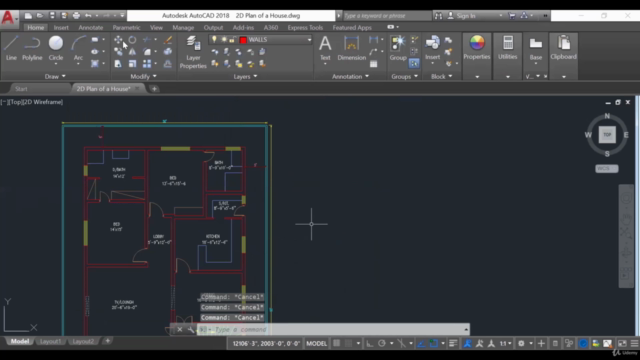Add a new drawing tab with plus

pos(154,89)
